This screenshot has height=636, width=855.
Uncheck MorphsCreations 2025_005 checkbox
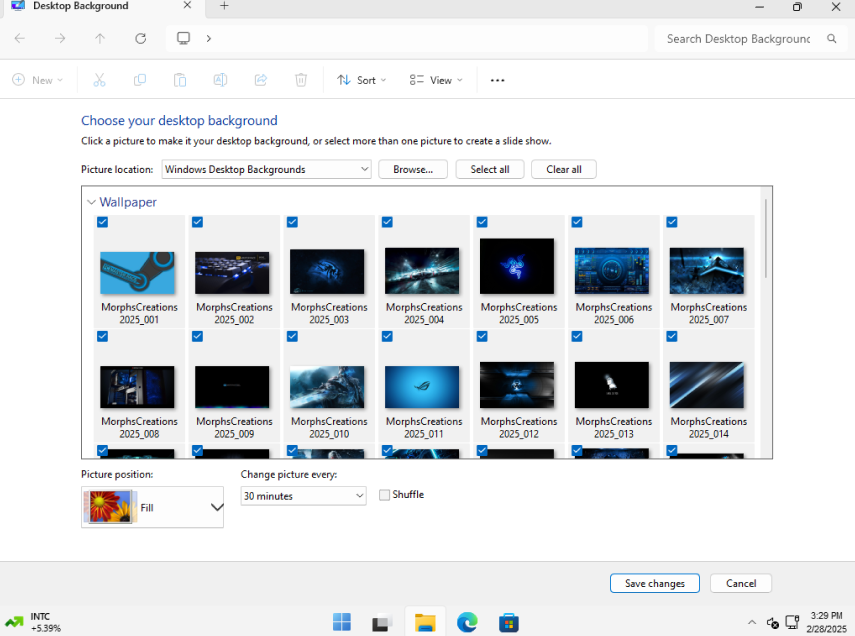point(482,222)
